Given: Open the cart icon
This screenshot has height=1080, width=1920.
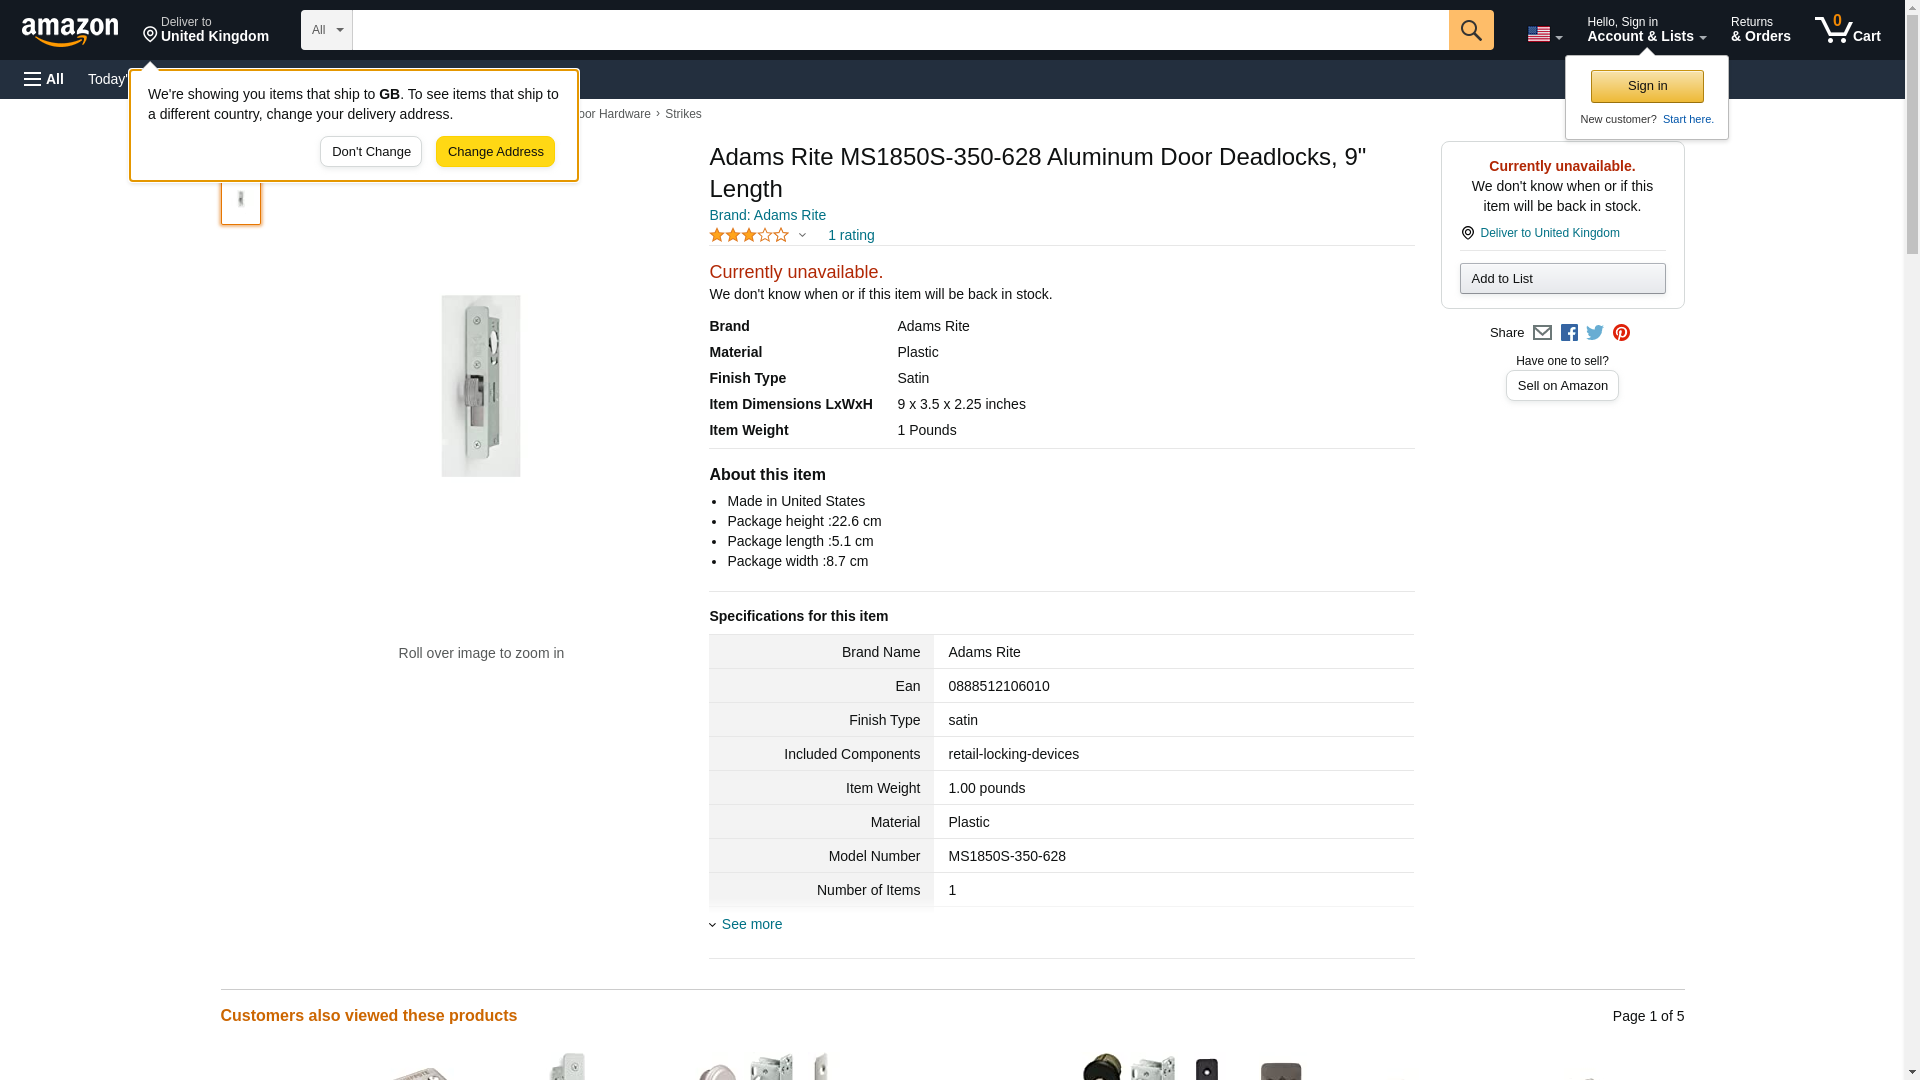Looking at the screenshot, I should pyautogui.click(x=1847, y=30).
